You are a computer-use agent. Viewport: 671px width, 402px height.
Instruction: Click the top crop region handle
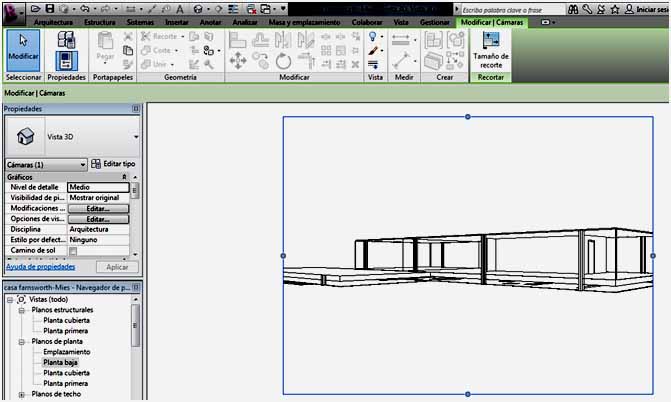pyautogui.click(x=469, y=117)
